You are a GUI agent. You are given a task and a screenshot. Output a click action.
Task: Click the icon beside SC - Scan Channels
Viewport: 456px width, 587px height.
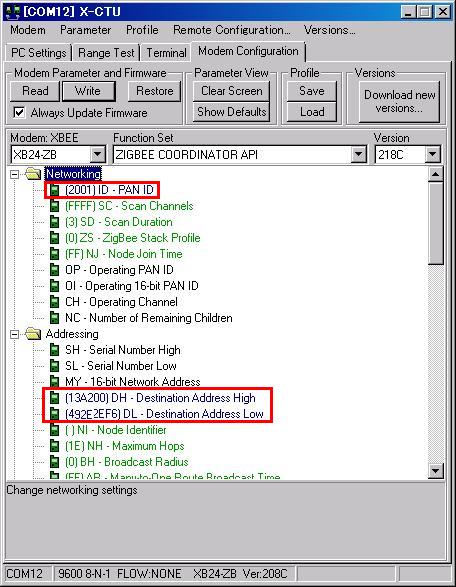coord(55,206)
